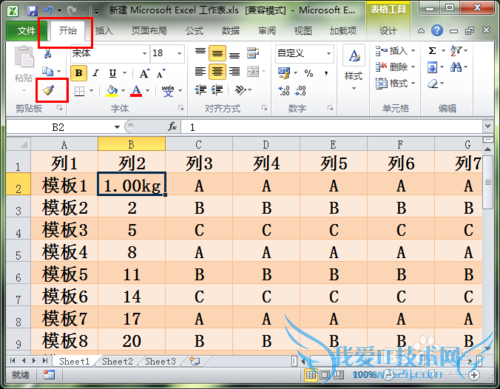
Task: Toggle right text alignment
Action: [x=234, y=71]
